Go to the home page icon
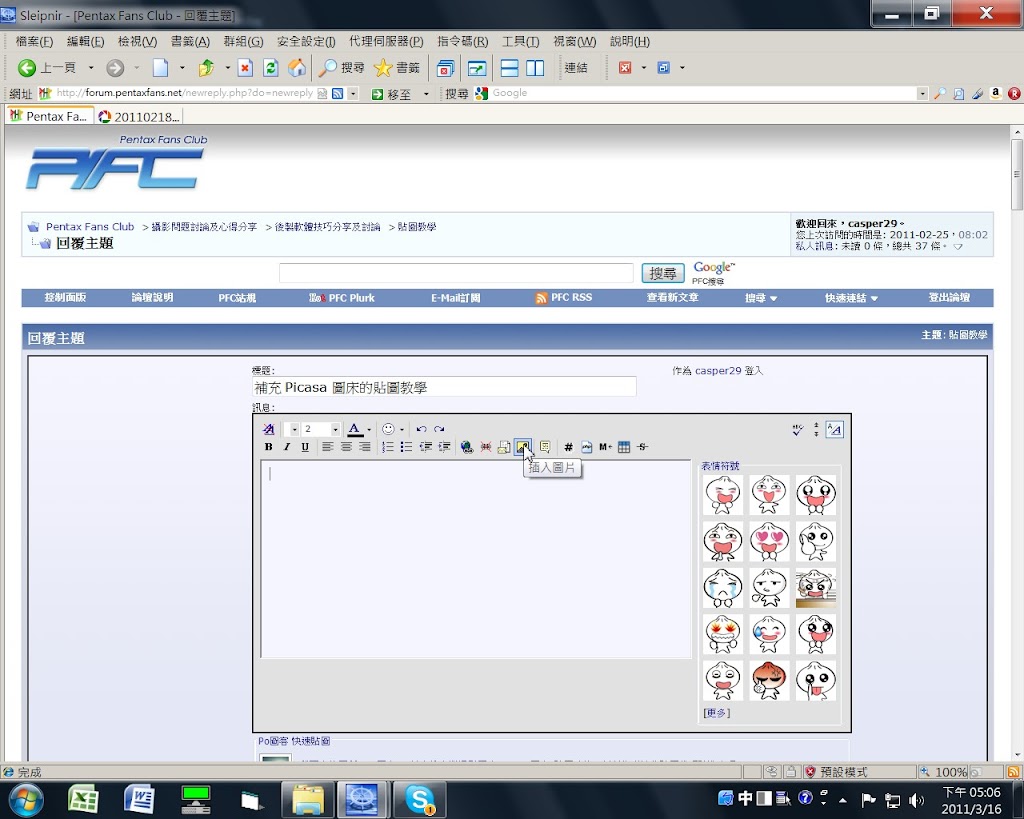 (297, 67)
